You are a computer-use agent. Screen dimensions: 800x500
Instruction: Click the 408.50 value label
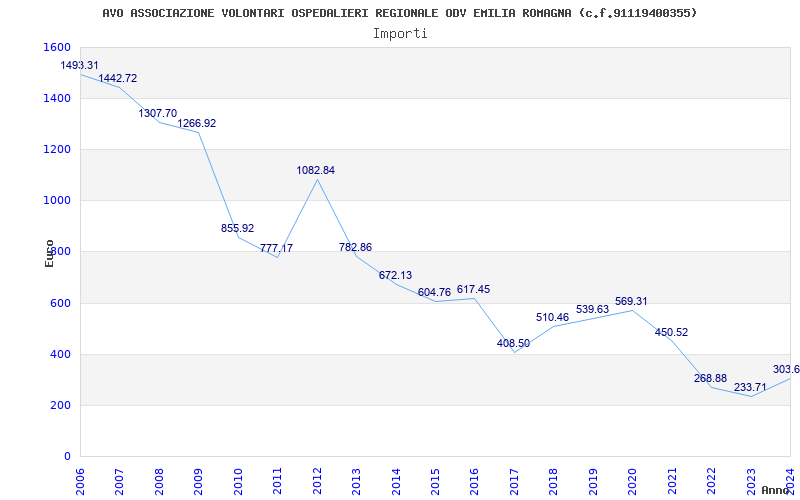(513, 343)
